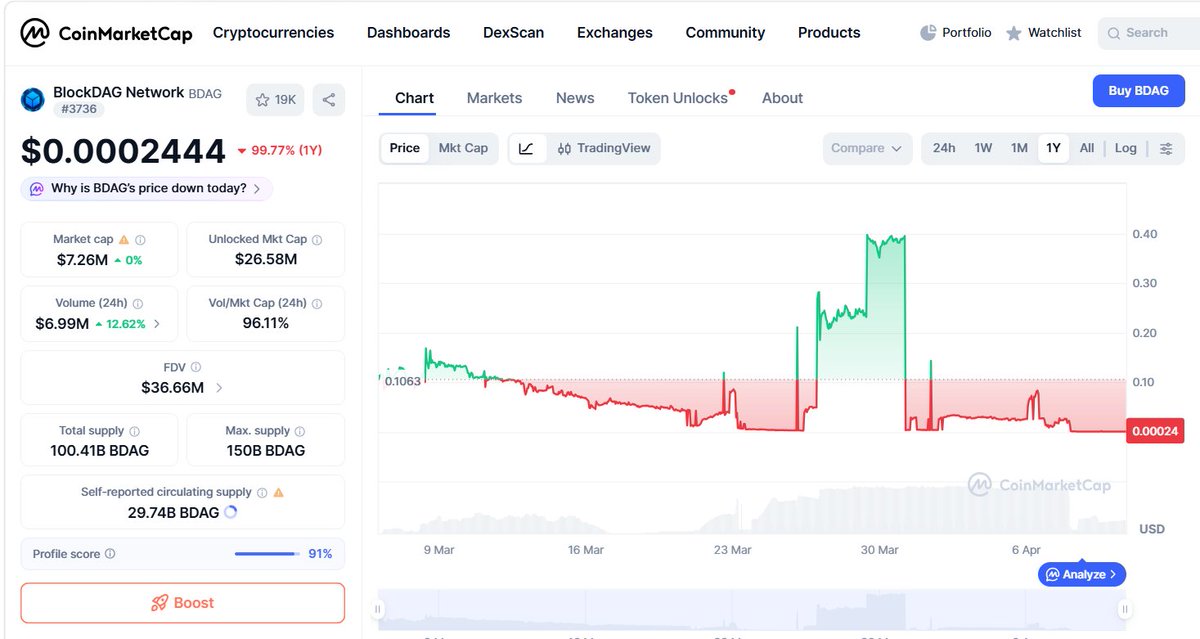Switch to Token Unlocks tab
The image size is (1200, 639).
(x=678, y=98)
